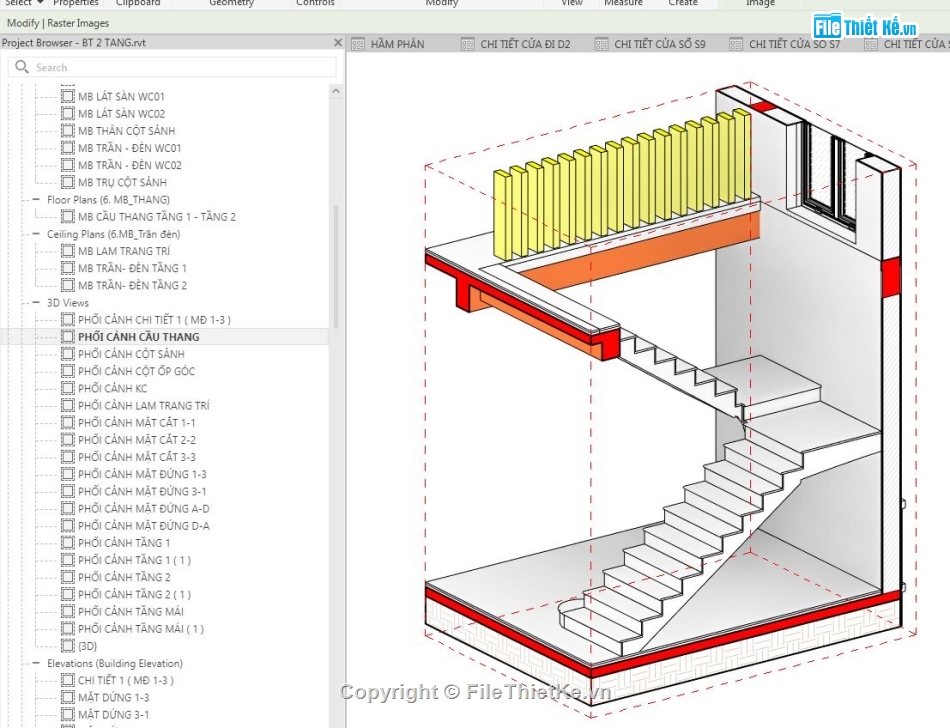Select PHỐI CẢNH TẦNG MÁI ( 1 ) view

pyautogui.click(x=141, y=628)
